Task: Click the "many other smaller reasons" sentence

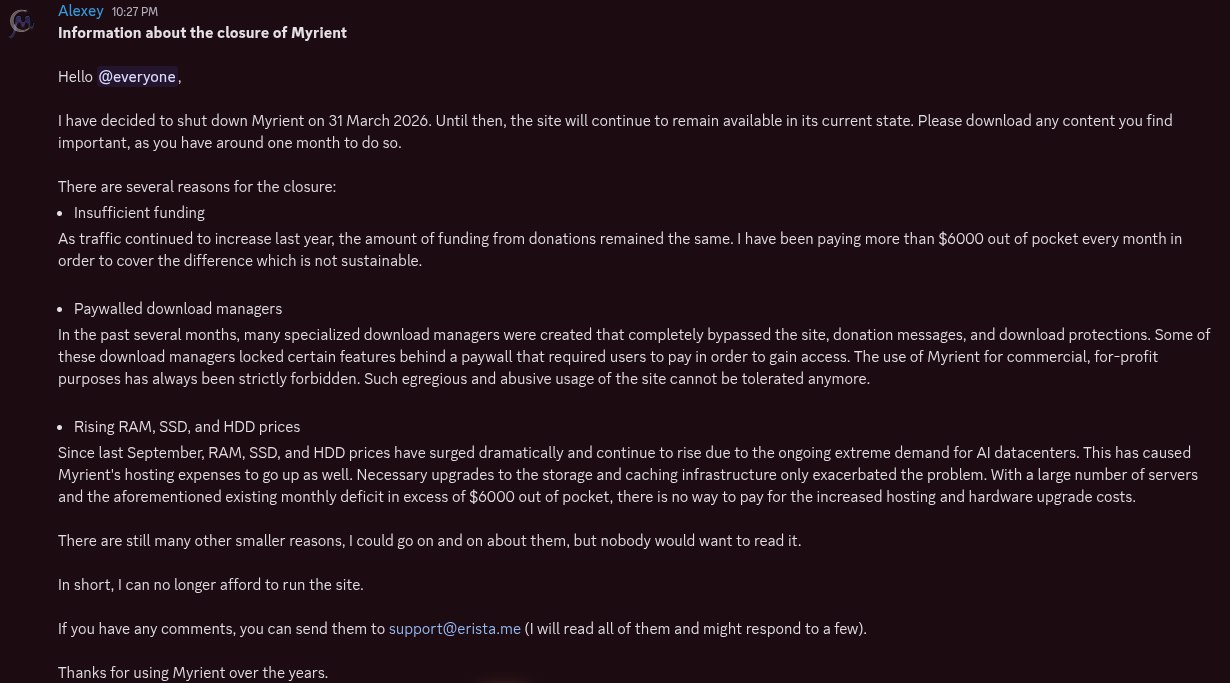Action: coord(429,541)
